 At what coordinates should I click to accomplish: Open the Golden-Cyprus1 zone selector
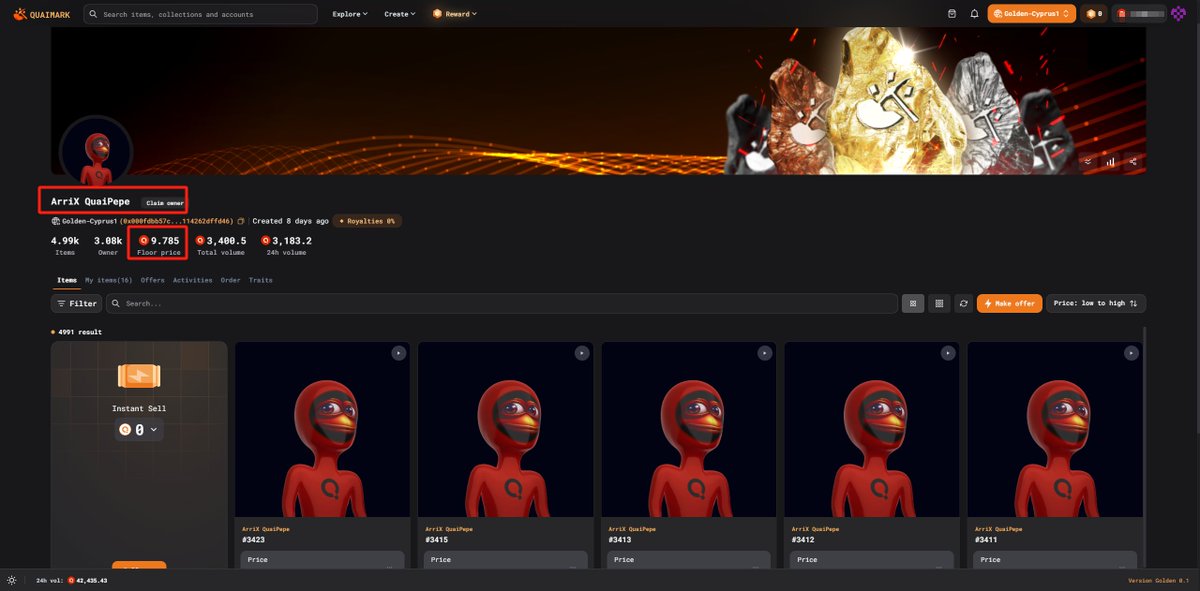pos(1032,14)
